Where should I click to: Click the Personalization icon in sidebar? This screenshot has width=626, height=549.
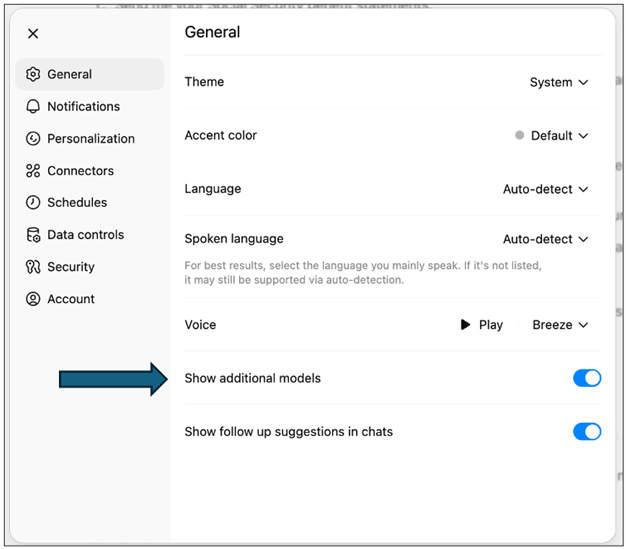click(33, 139)
